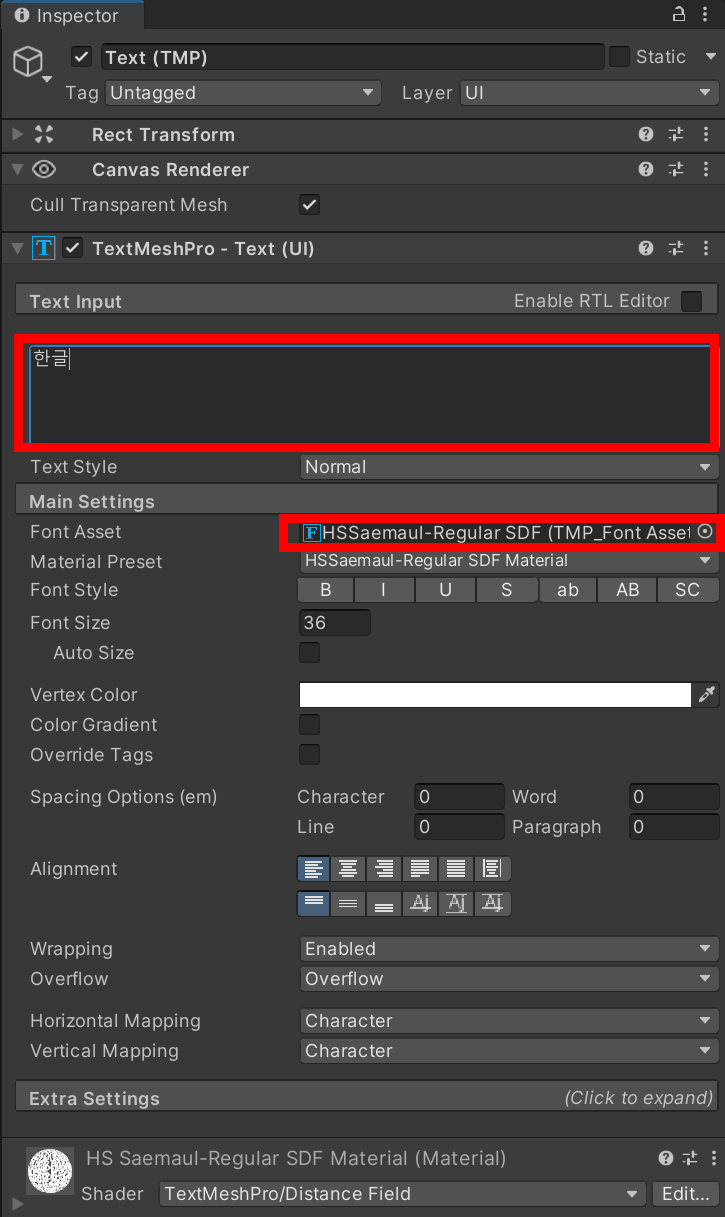Screen dimensions: 725x1217
Task: Set horizontal alignment to left
Action: [x=314, y=869]
